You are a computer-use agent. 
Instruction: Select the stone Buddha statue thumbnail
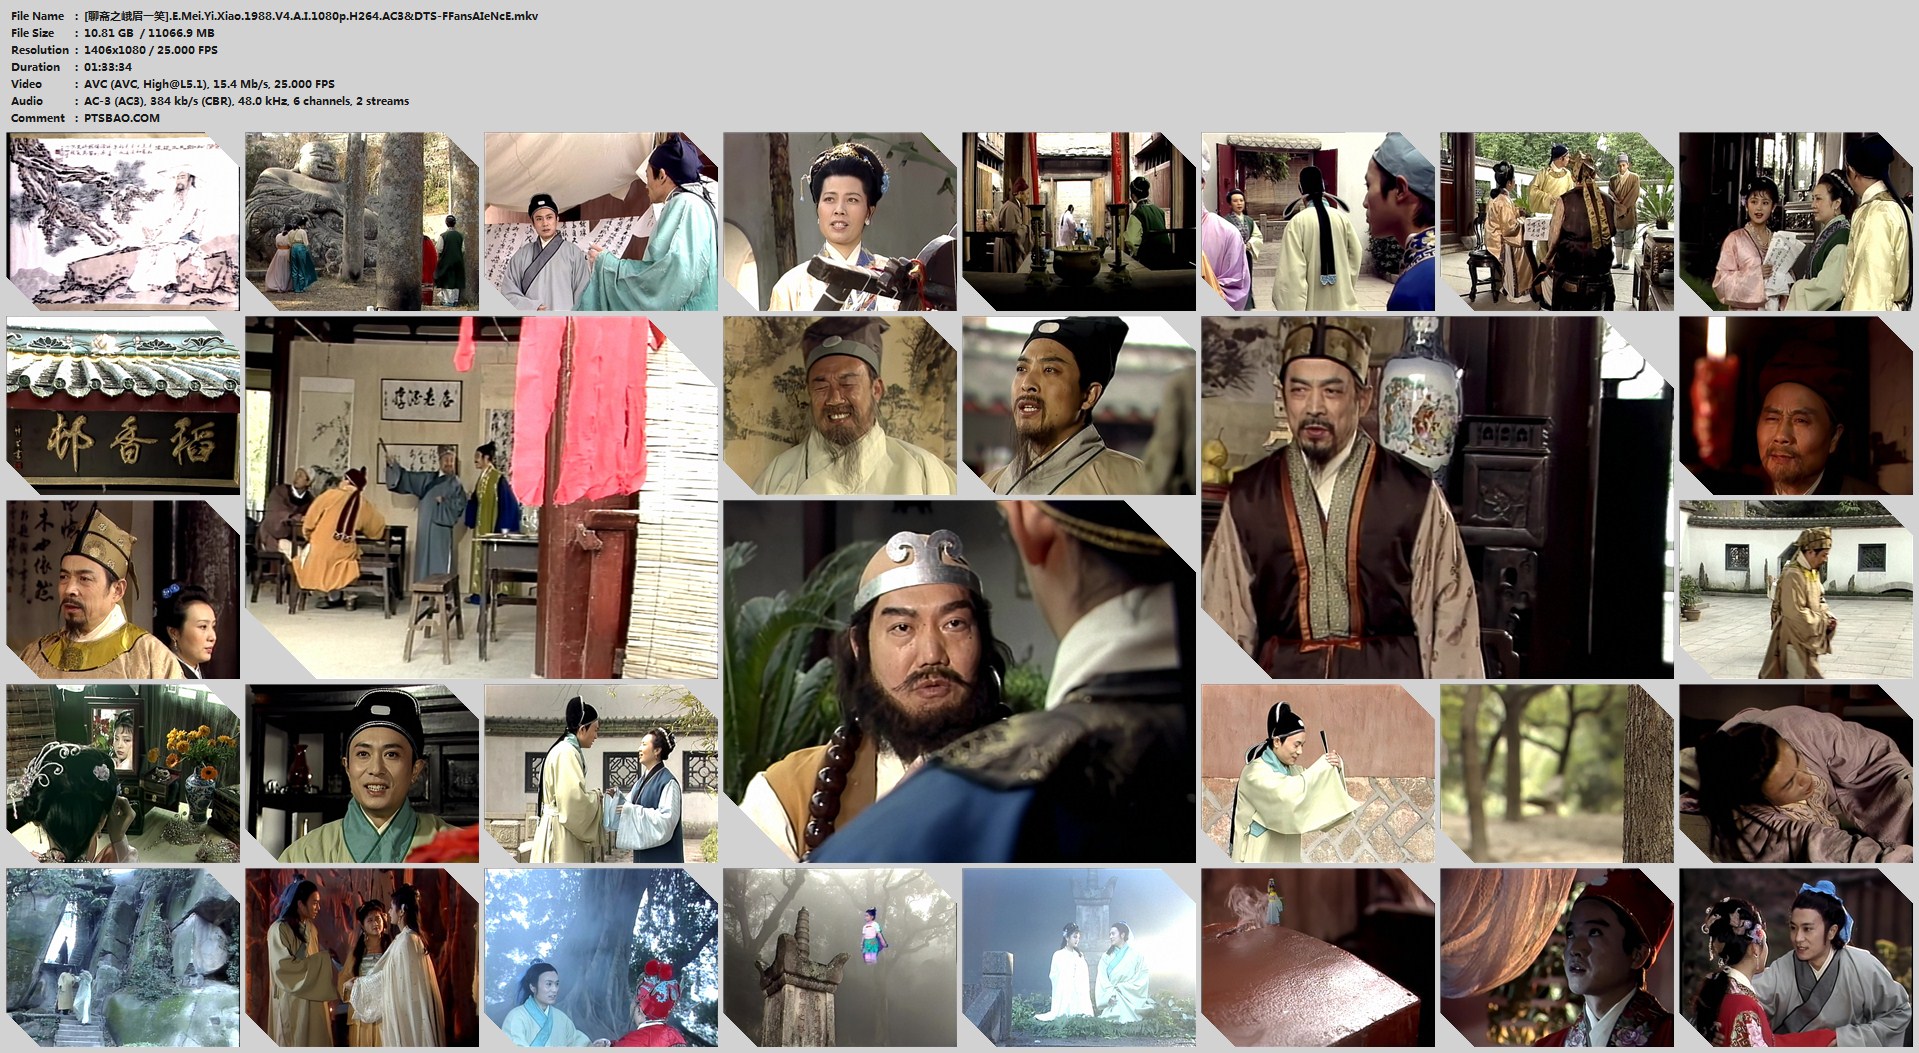coord(361,221)
